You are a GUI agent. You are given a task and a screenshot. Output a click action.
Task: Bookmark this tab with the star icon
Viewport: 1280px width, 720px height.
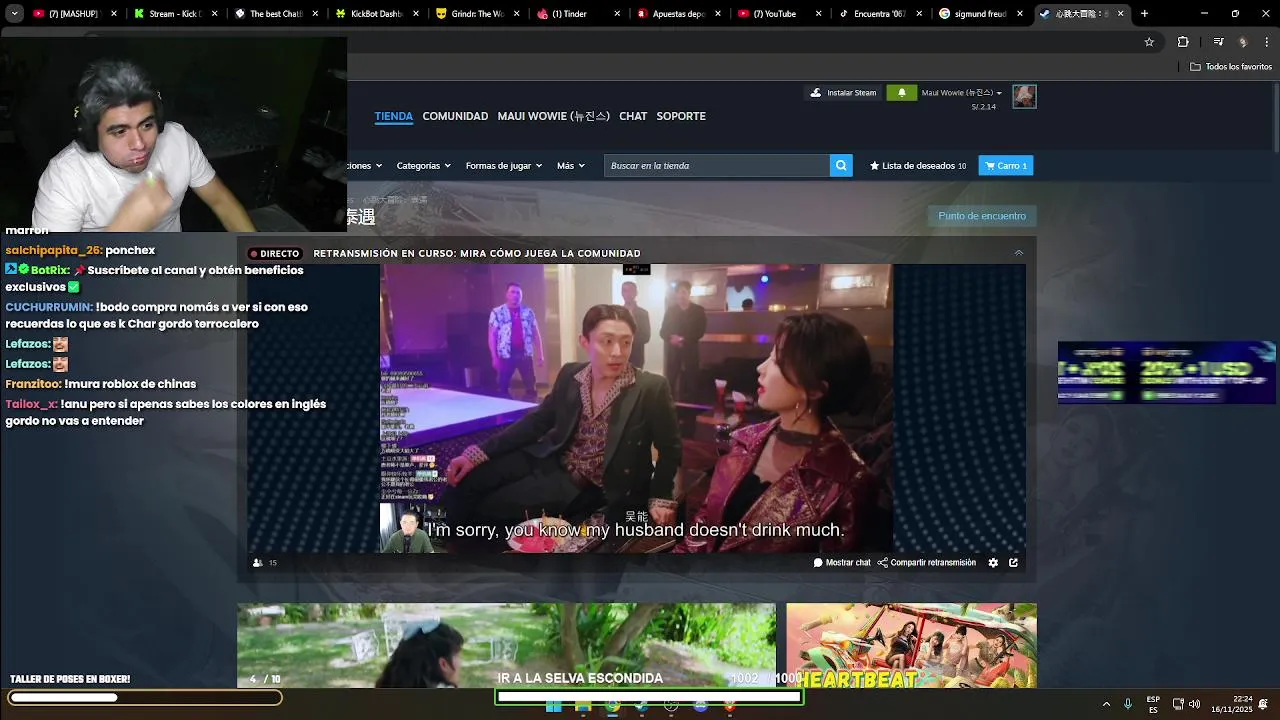tap(1149, 42)
